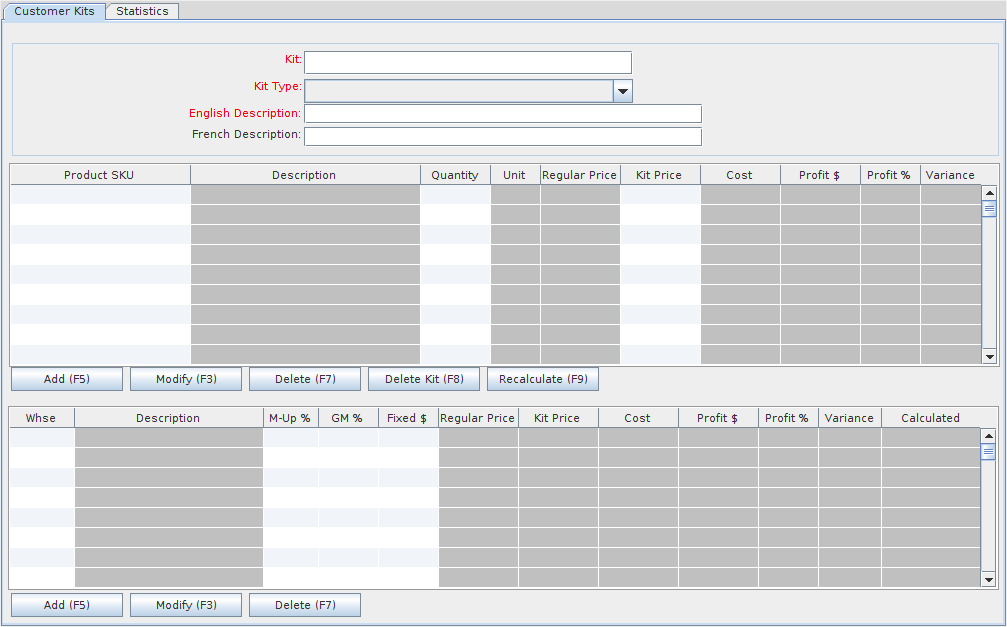Open the Kit Type dropdown
The height and width of the screenshot is (627, 1007).
point(622,92)
